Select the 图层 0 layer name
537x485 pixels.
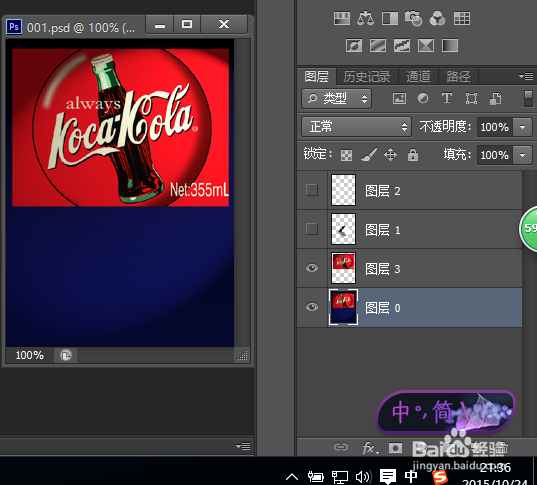(383, 308)
